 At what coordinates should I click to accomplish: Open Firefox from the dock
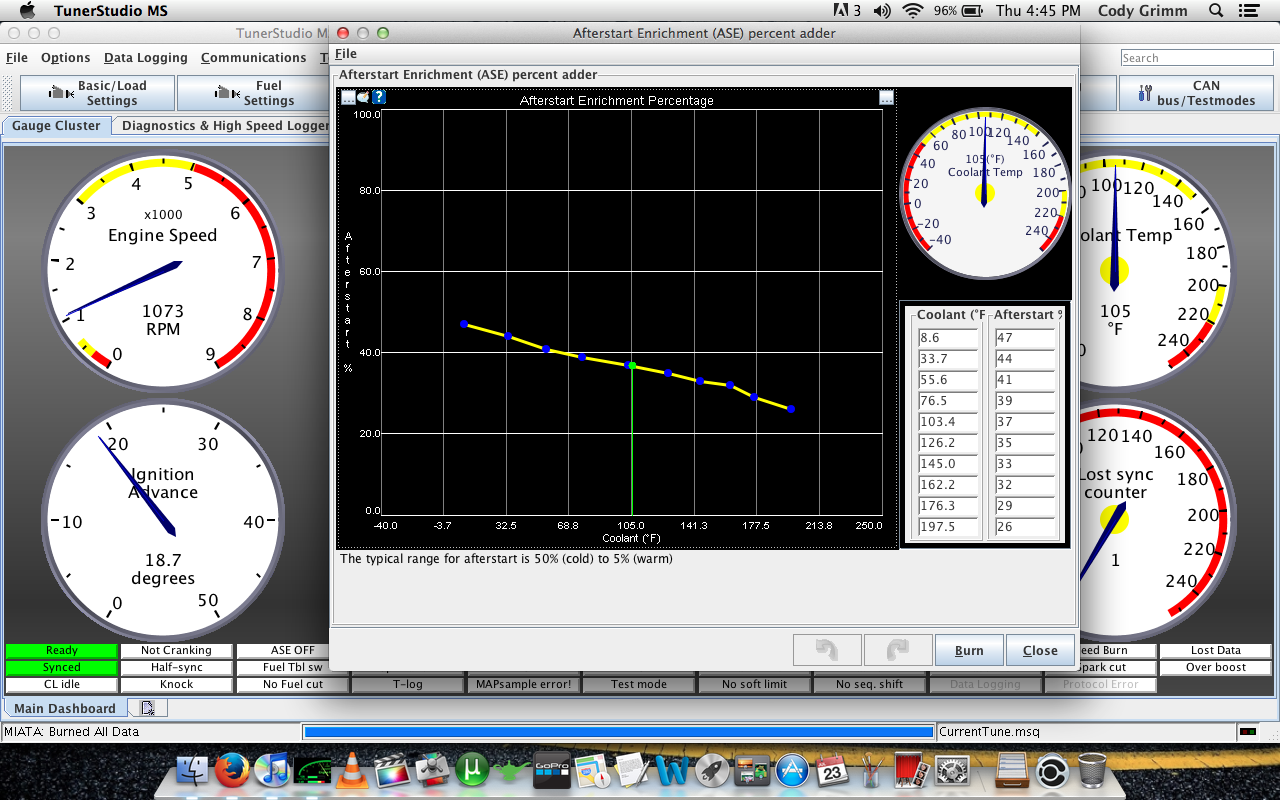(x=232, y=771)
